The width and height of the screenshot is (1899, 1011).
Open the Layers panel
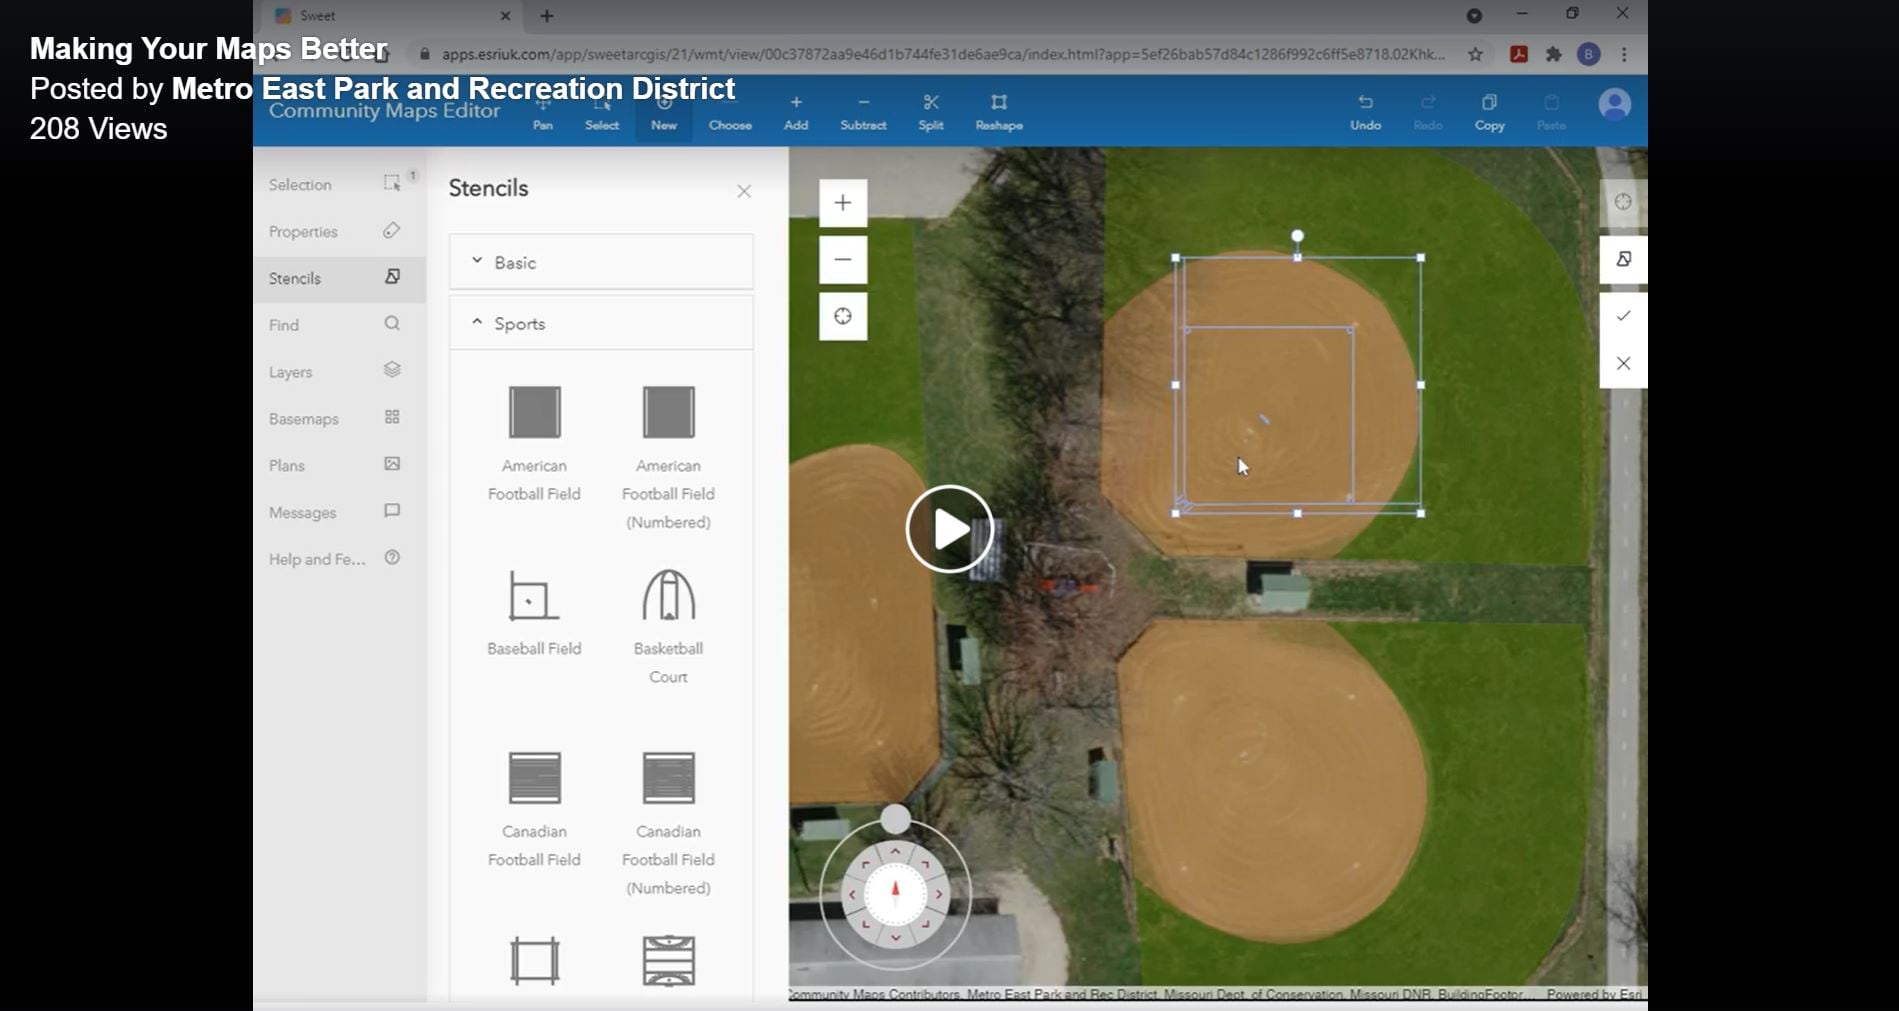coord(339,371)
